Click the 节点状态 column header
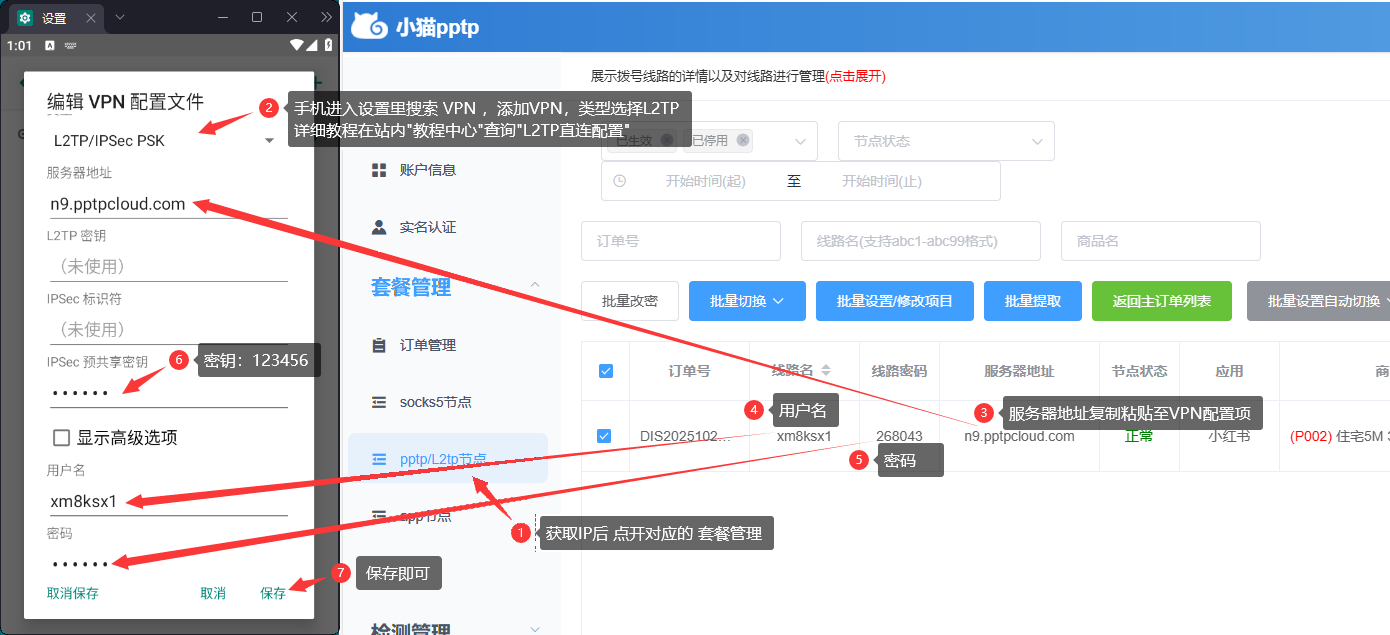1390x635 pixels. click(x=1139, y=371)
